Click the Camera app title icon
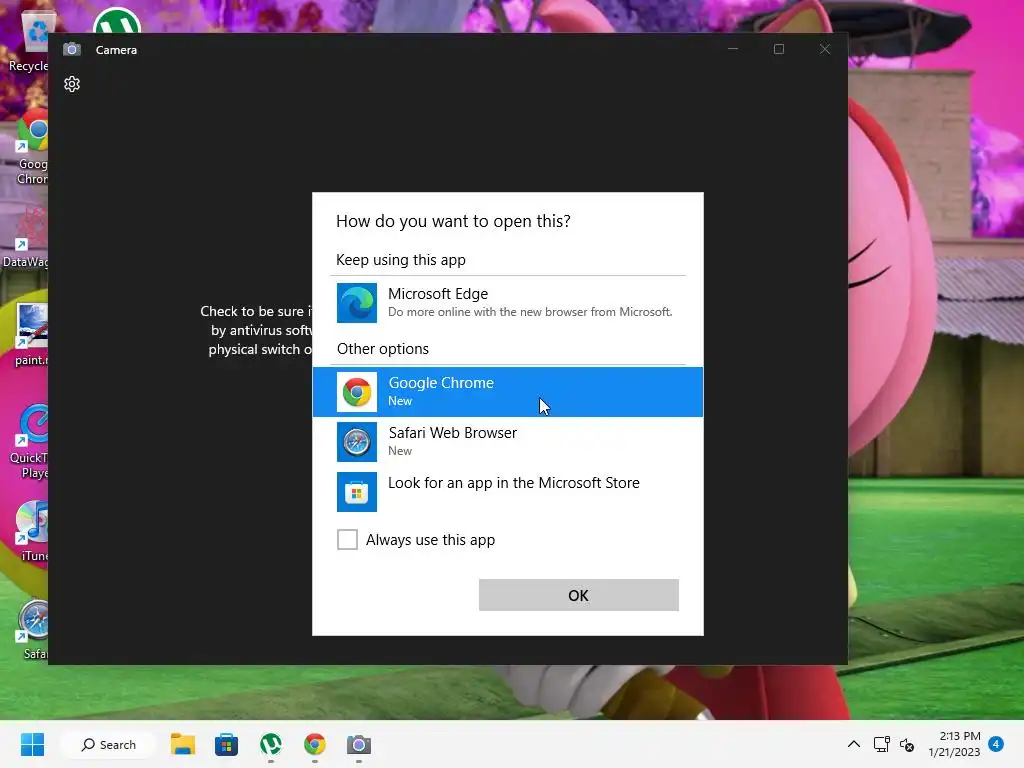Viewport: 1024px width, 768px height. tap(72, 50)
